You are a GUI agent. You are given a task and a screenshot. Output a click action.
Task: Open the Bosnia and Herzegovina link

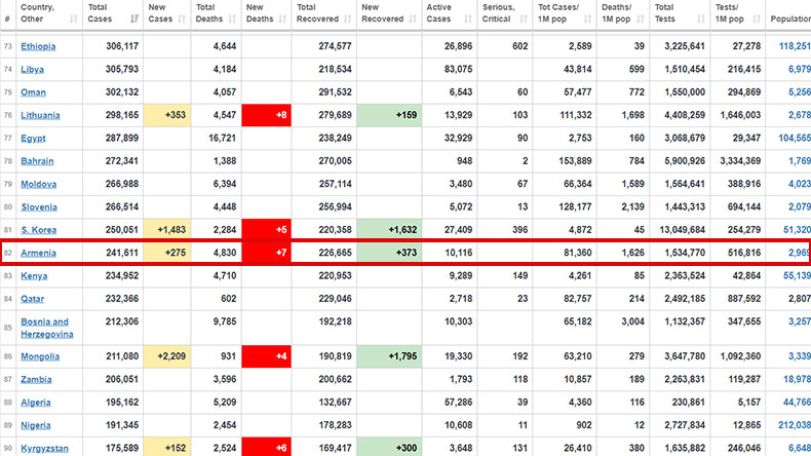coord(47,328)
